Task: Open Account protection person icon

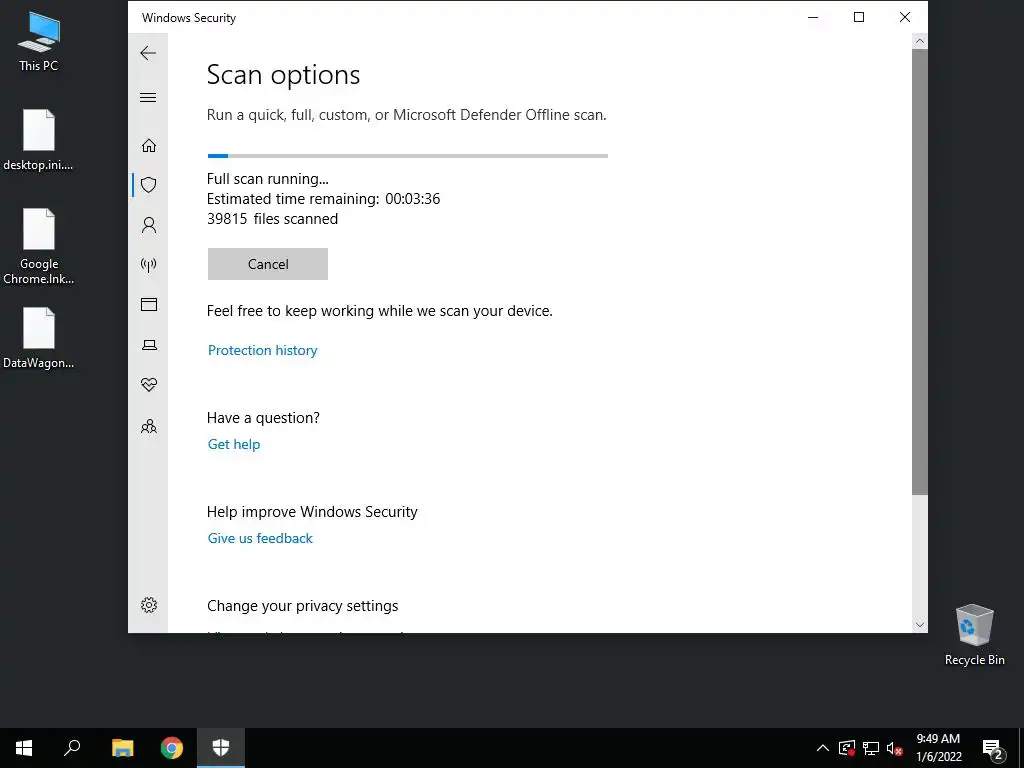Action: click(x=149, y=225)
